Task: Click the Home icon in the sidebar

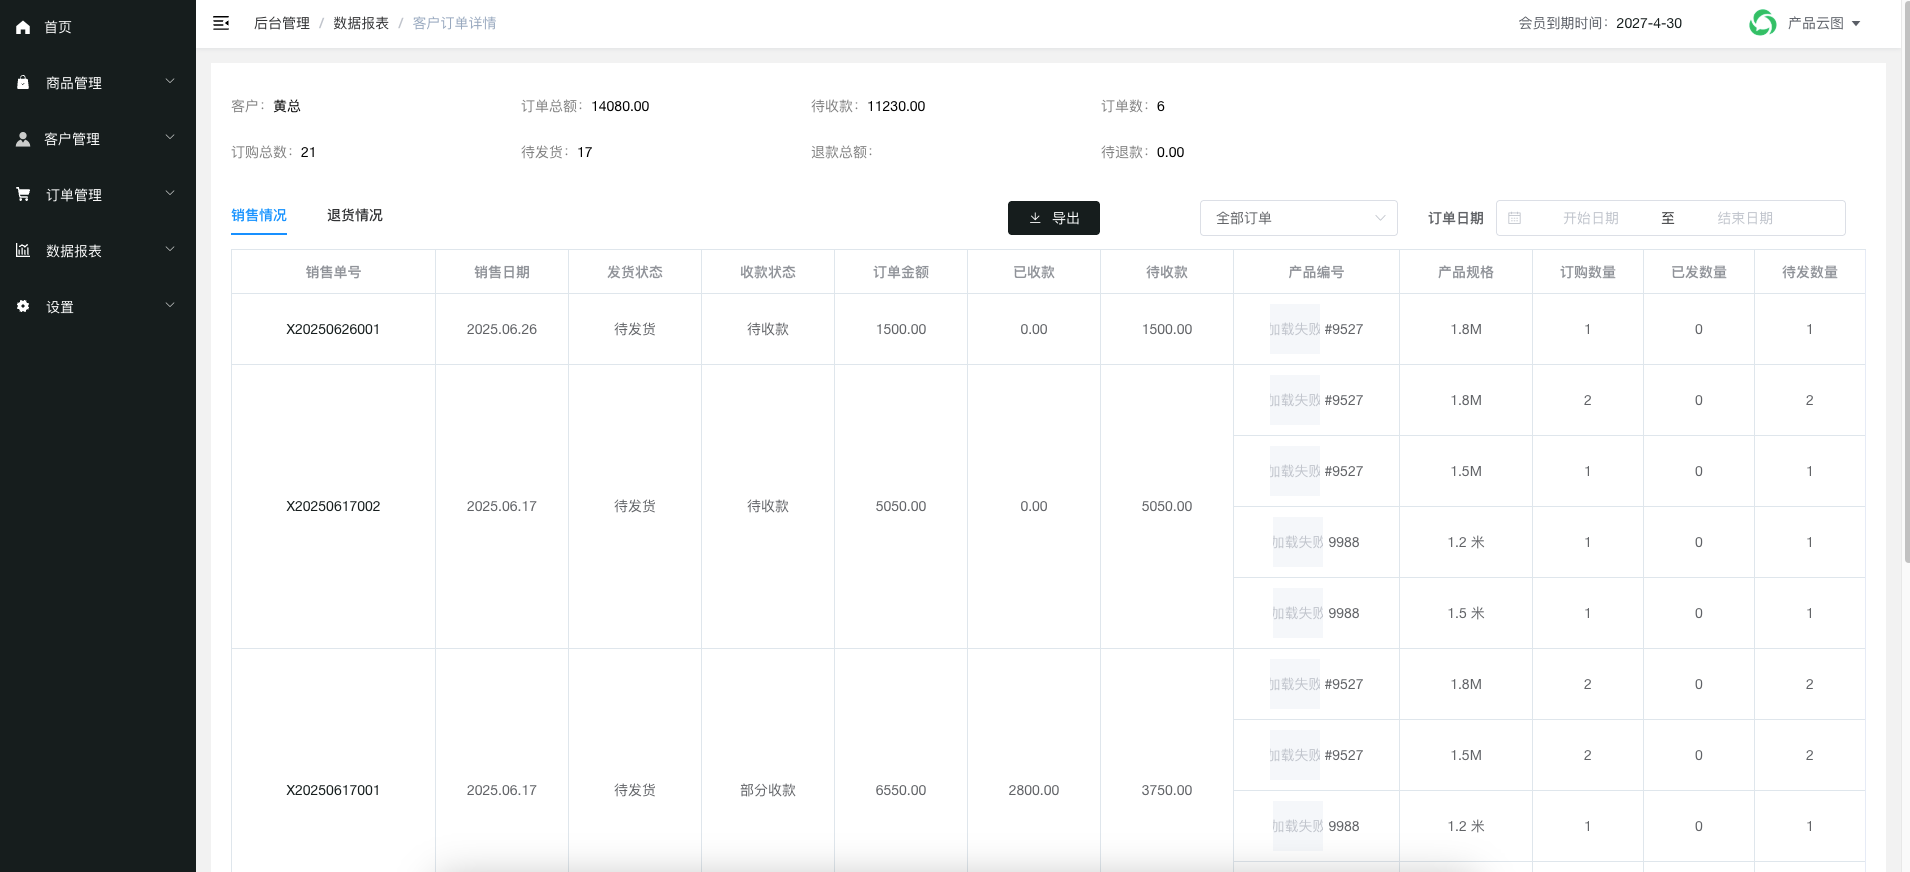Action: tap(23, 27)
